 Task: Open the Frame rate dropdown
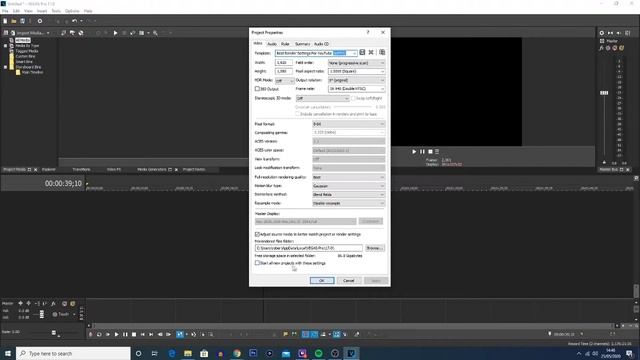[x=356, y=89]
